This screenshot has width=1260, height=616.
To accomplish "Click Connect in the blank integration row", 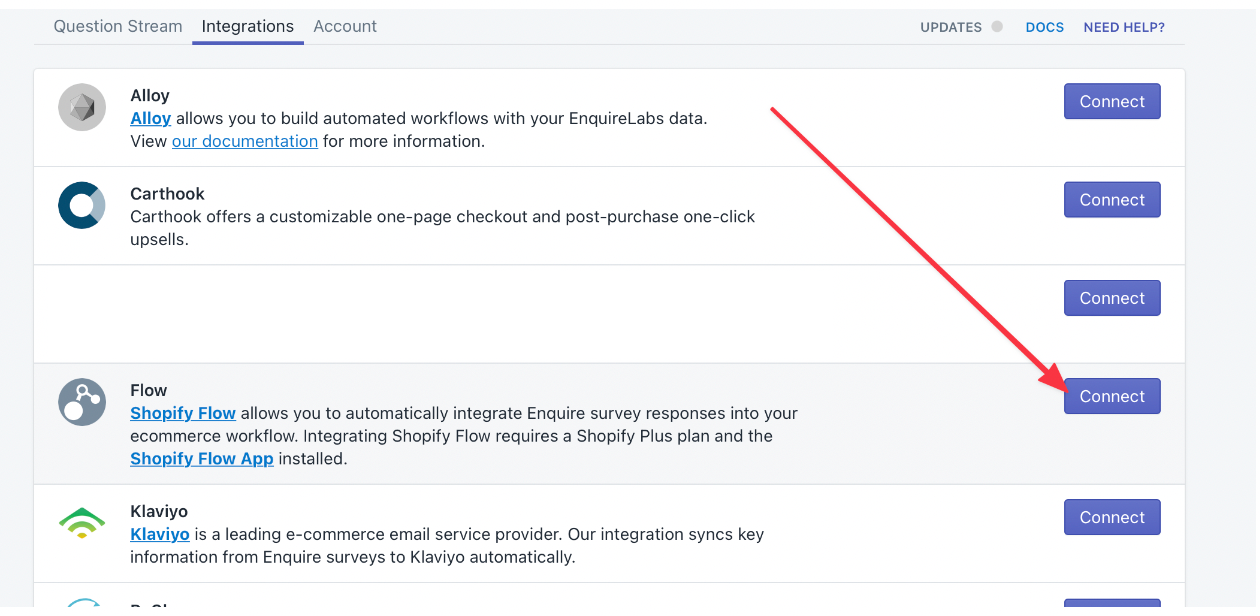I will point(1112,298).
